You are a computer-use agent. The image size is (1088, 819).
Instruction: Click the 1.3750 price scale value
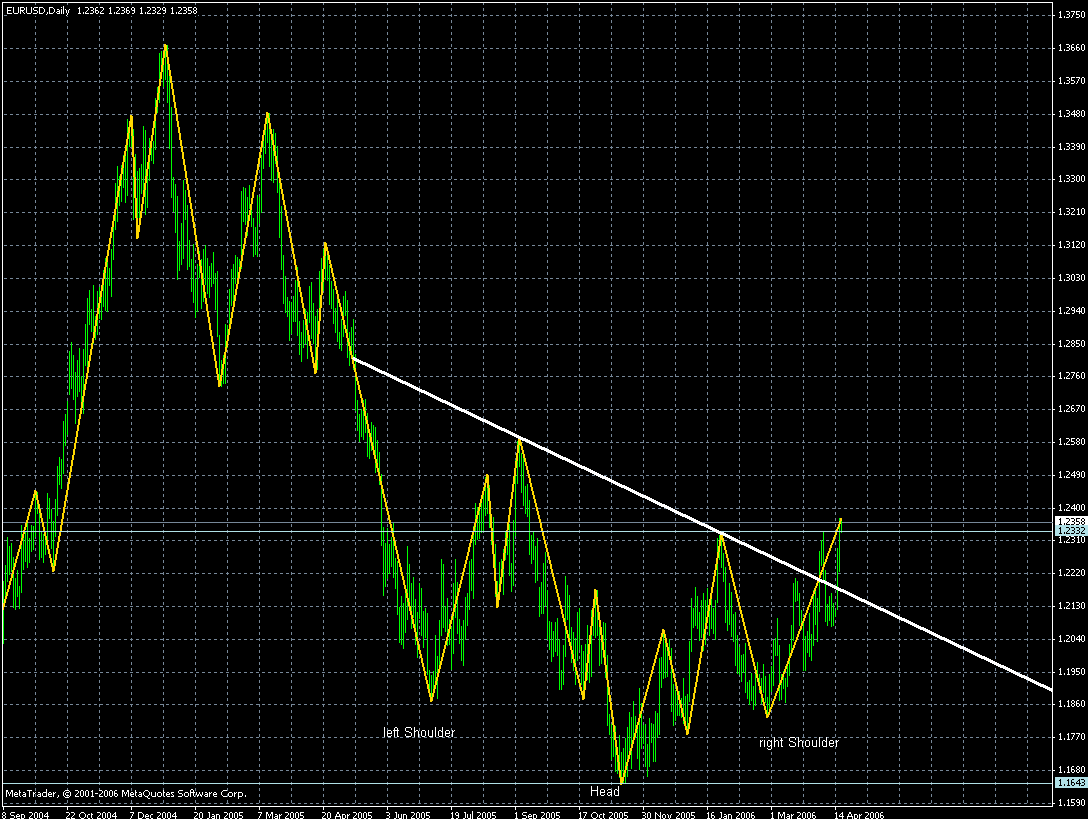click(1071, 15)
